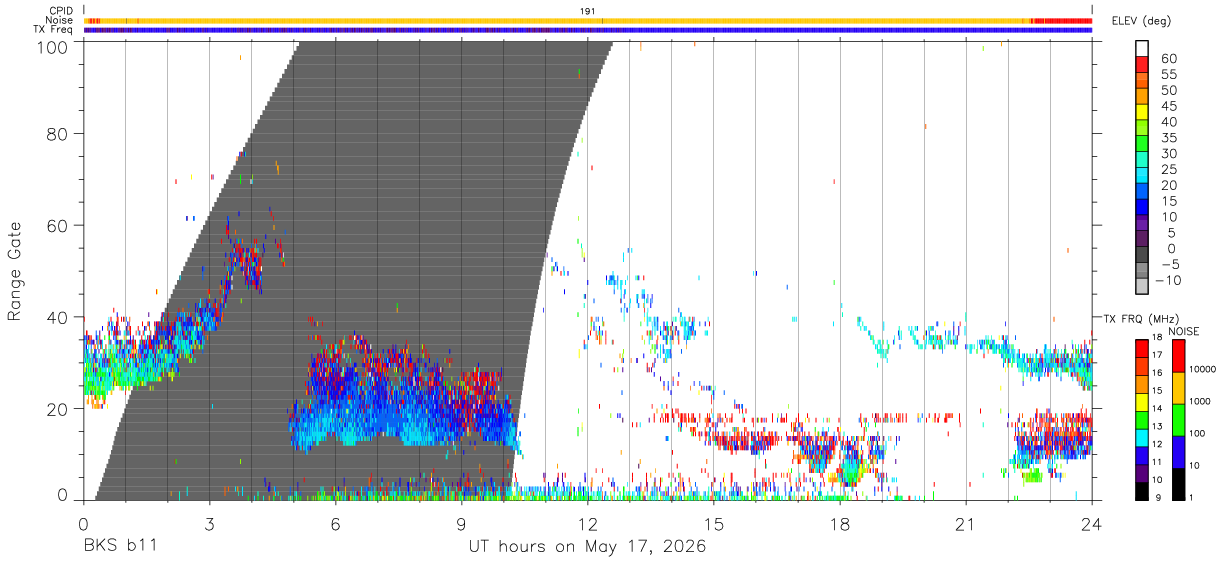The width and height of the screenshot is (1228, 567).
Task: Select the CPID value 191
Action: click(588, 11)
